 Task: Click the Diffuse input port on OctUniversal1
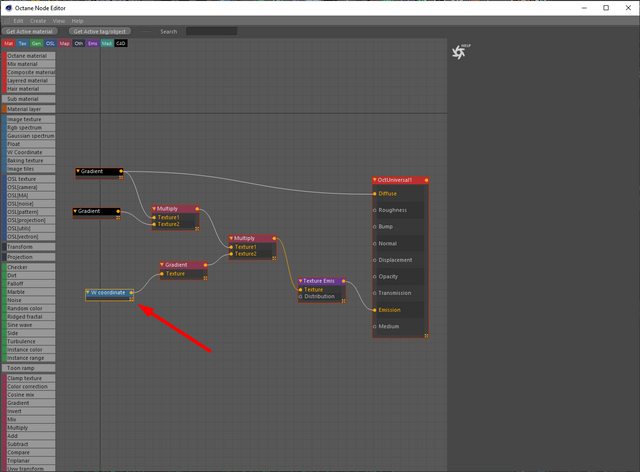375,194
